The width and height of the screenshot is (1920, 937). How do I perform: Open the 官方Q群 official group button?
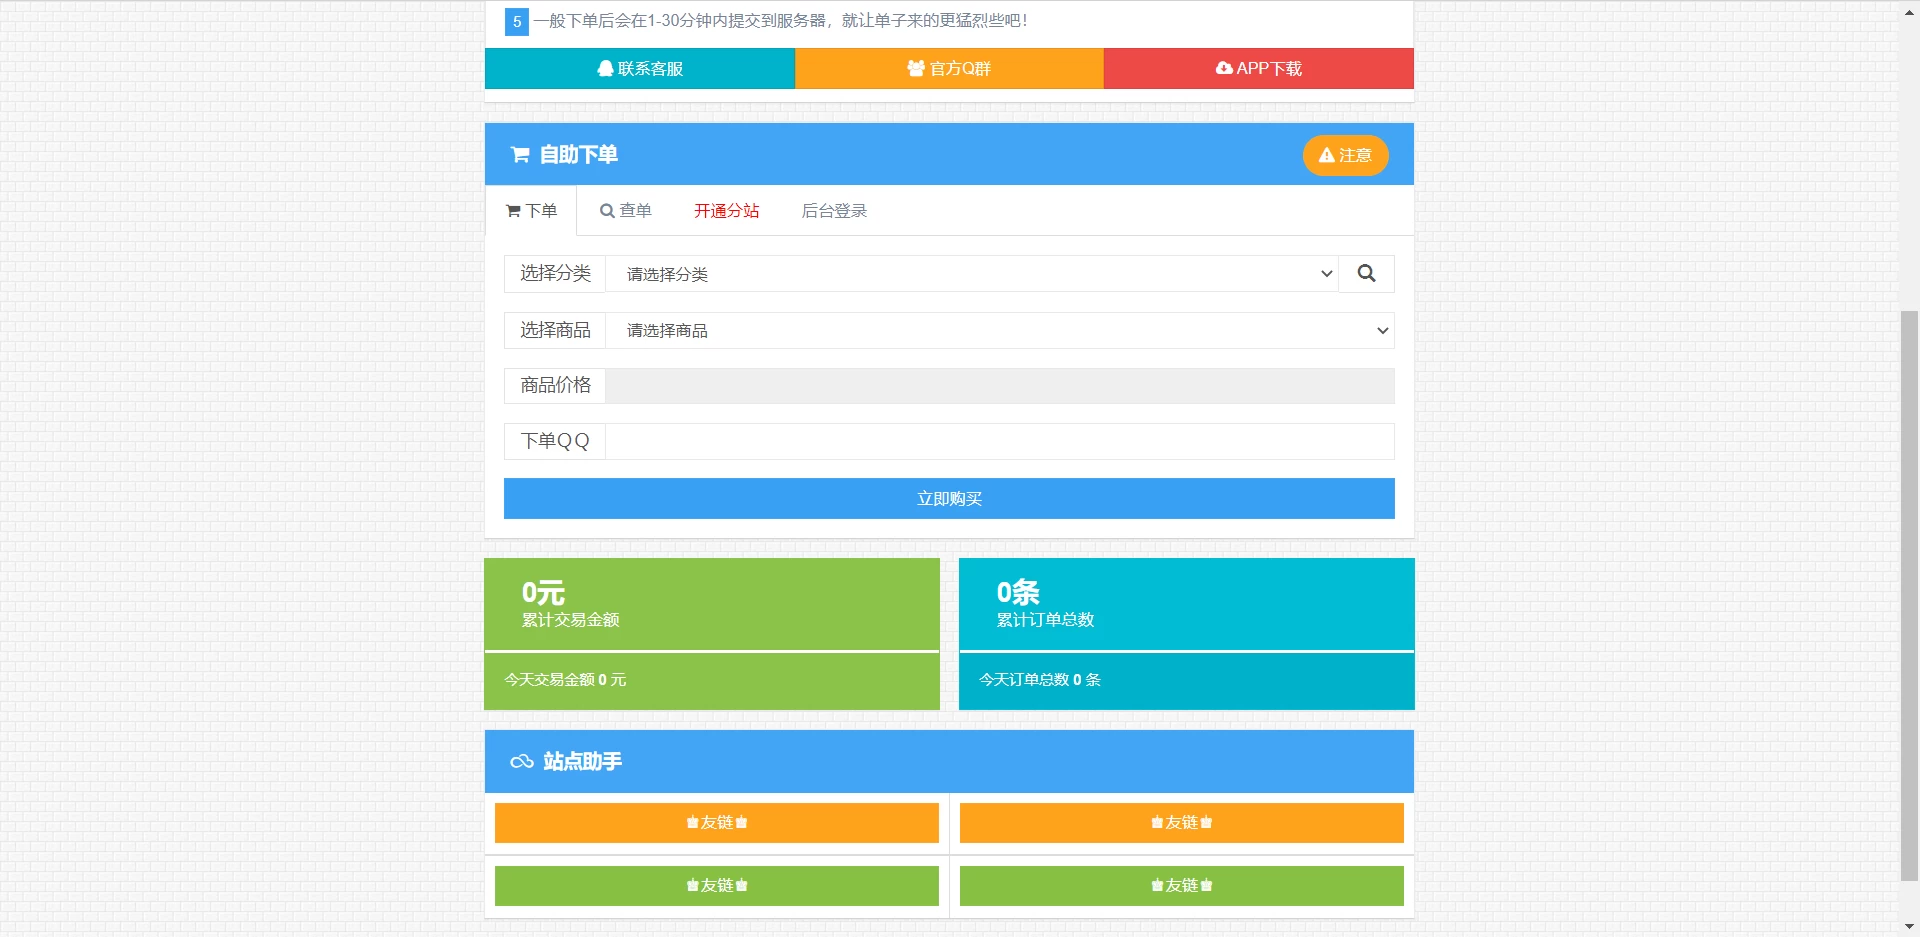coord(949,68)
